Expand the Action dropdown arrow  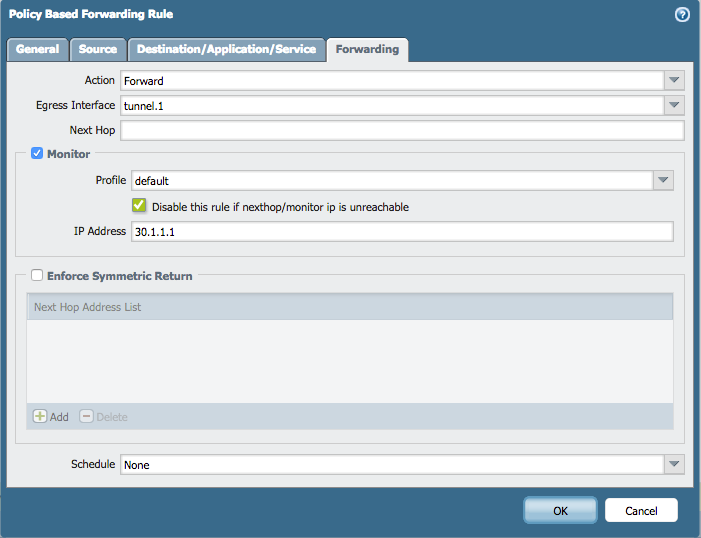click(674, 80)
